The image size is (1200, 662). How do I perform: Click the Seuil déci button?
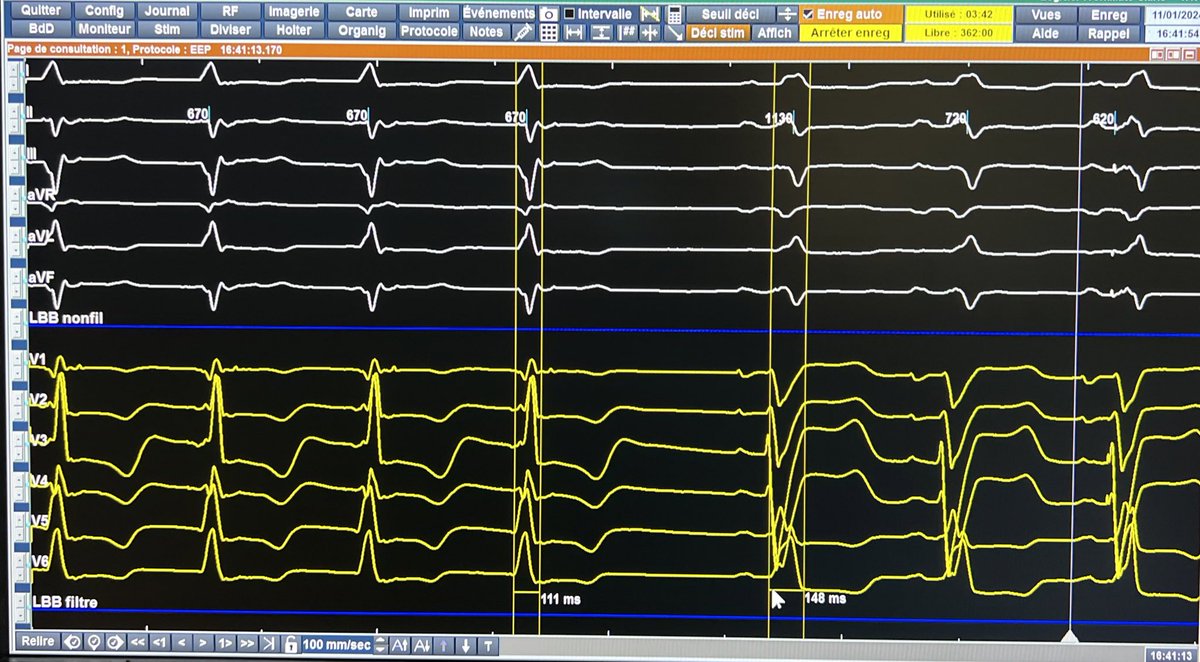pyautogui.click(x=731, y=14)
